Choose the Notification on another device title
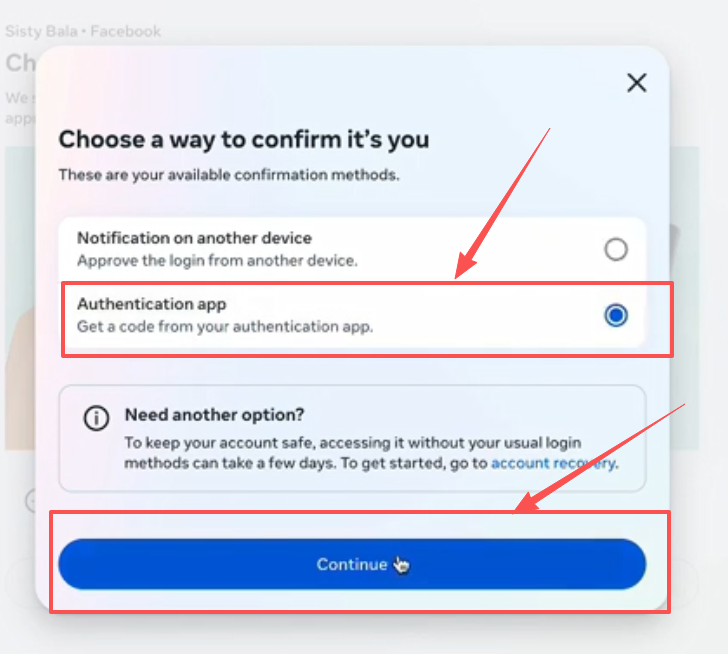 point(194,238)
